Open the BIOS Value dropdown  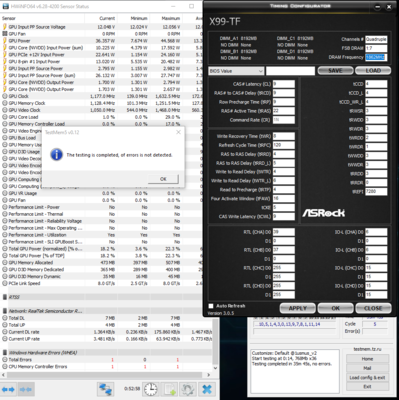(236, 71)
